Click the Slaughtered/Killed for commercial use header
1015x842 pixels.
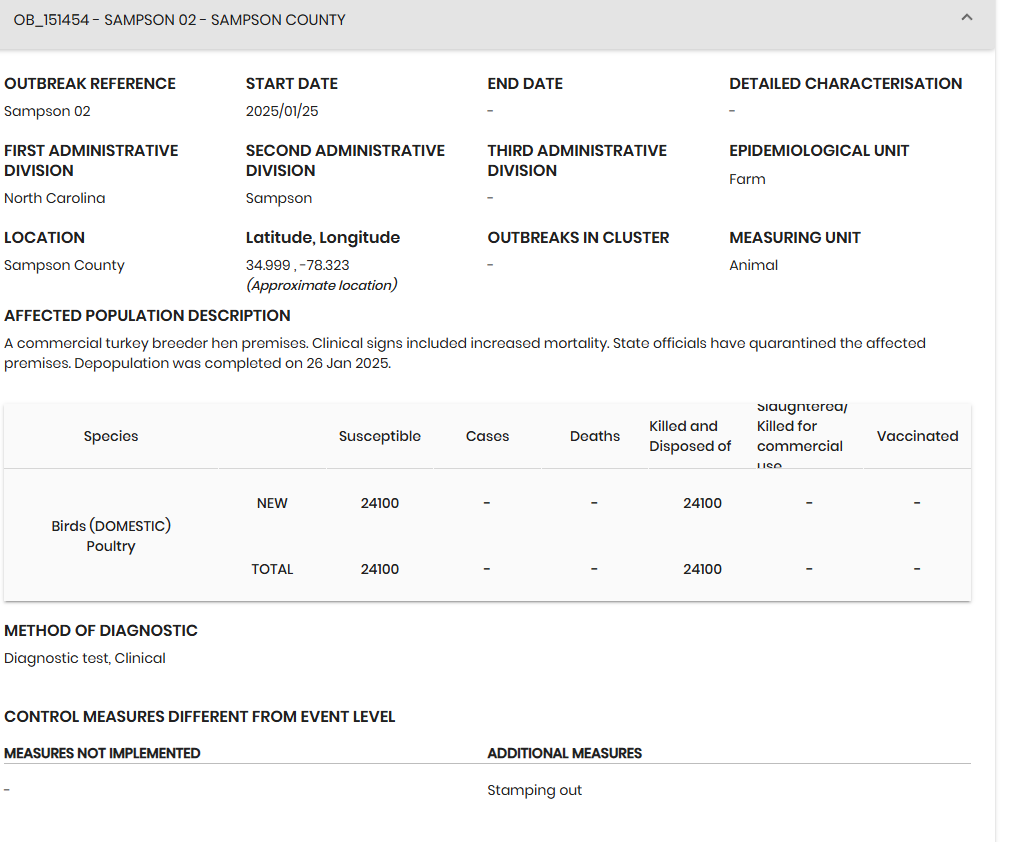coord(803,436)
